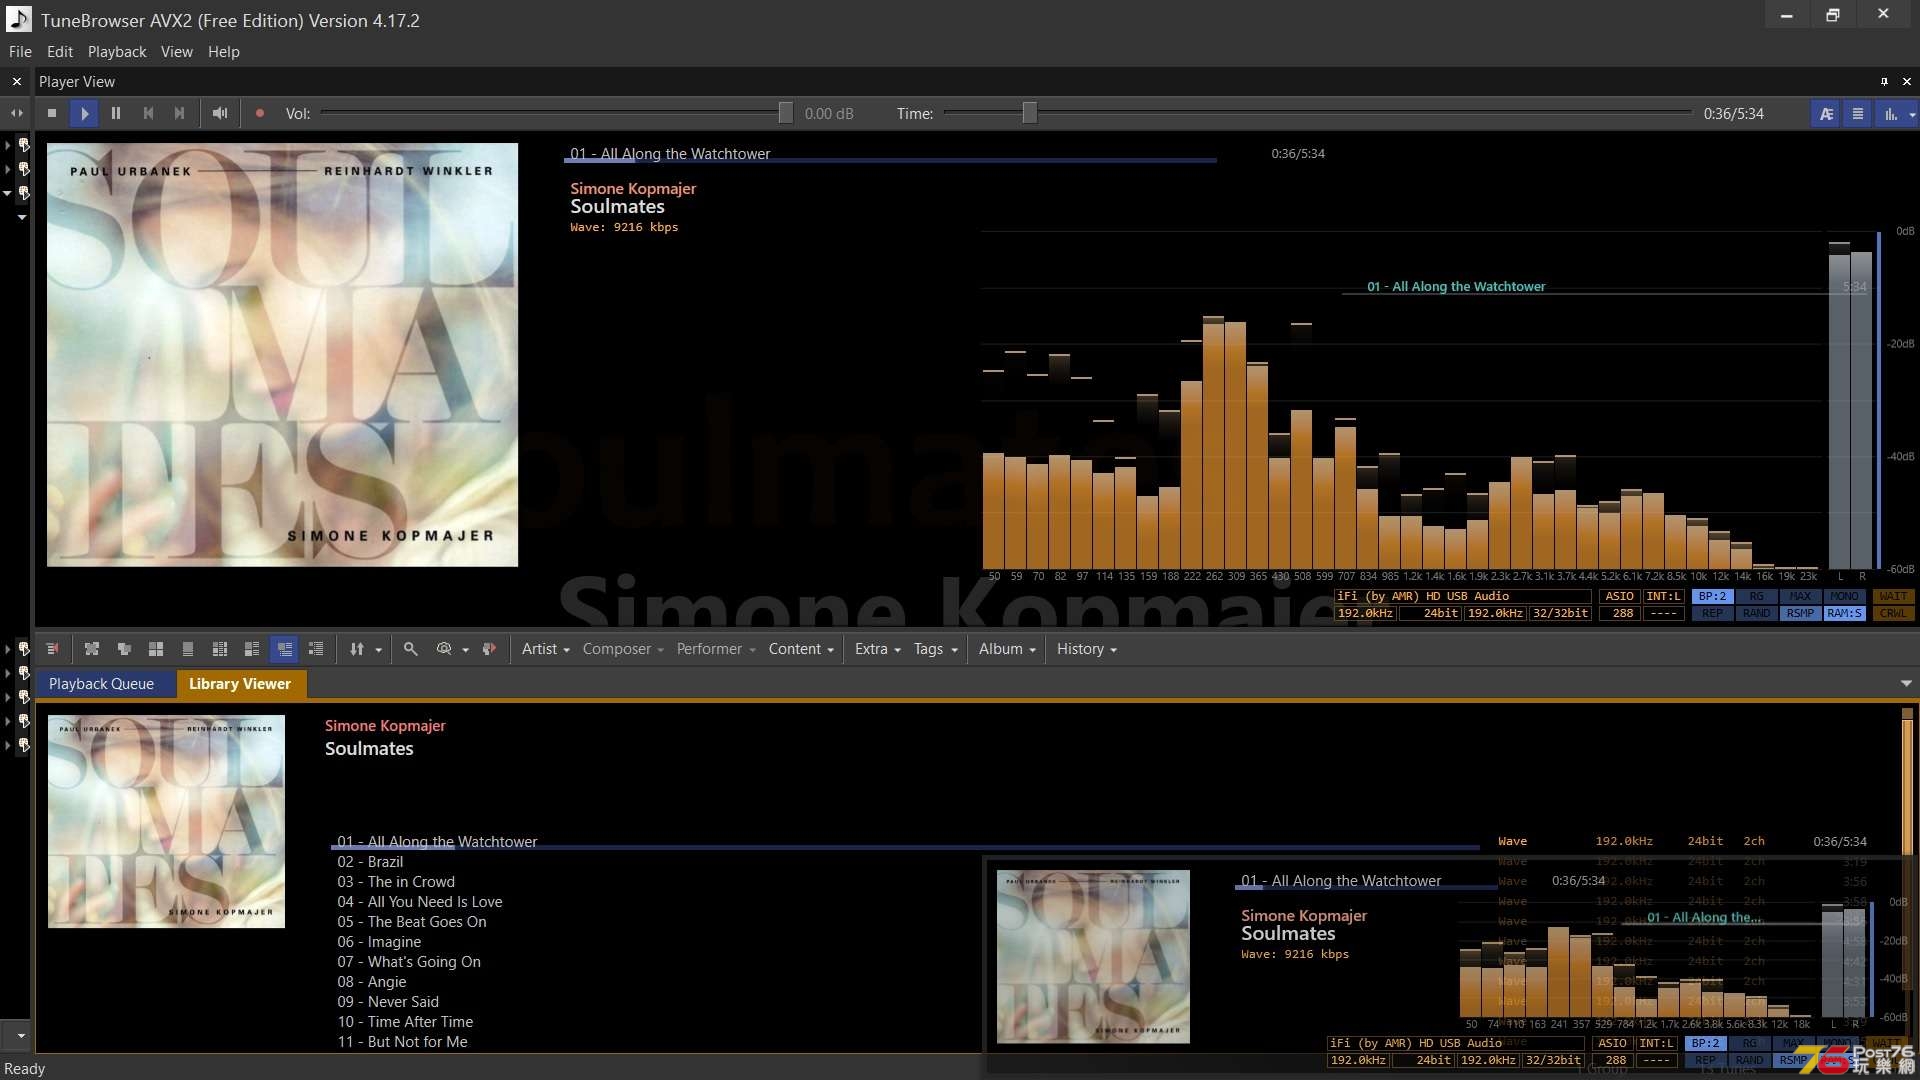Click the font style icon in Player View
This screenshot has width=1920, height=1080.
point(1826,114)
